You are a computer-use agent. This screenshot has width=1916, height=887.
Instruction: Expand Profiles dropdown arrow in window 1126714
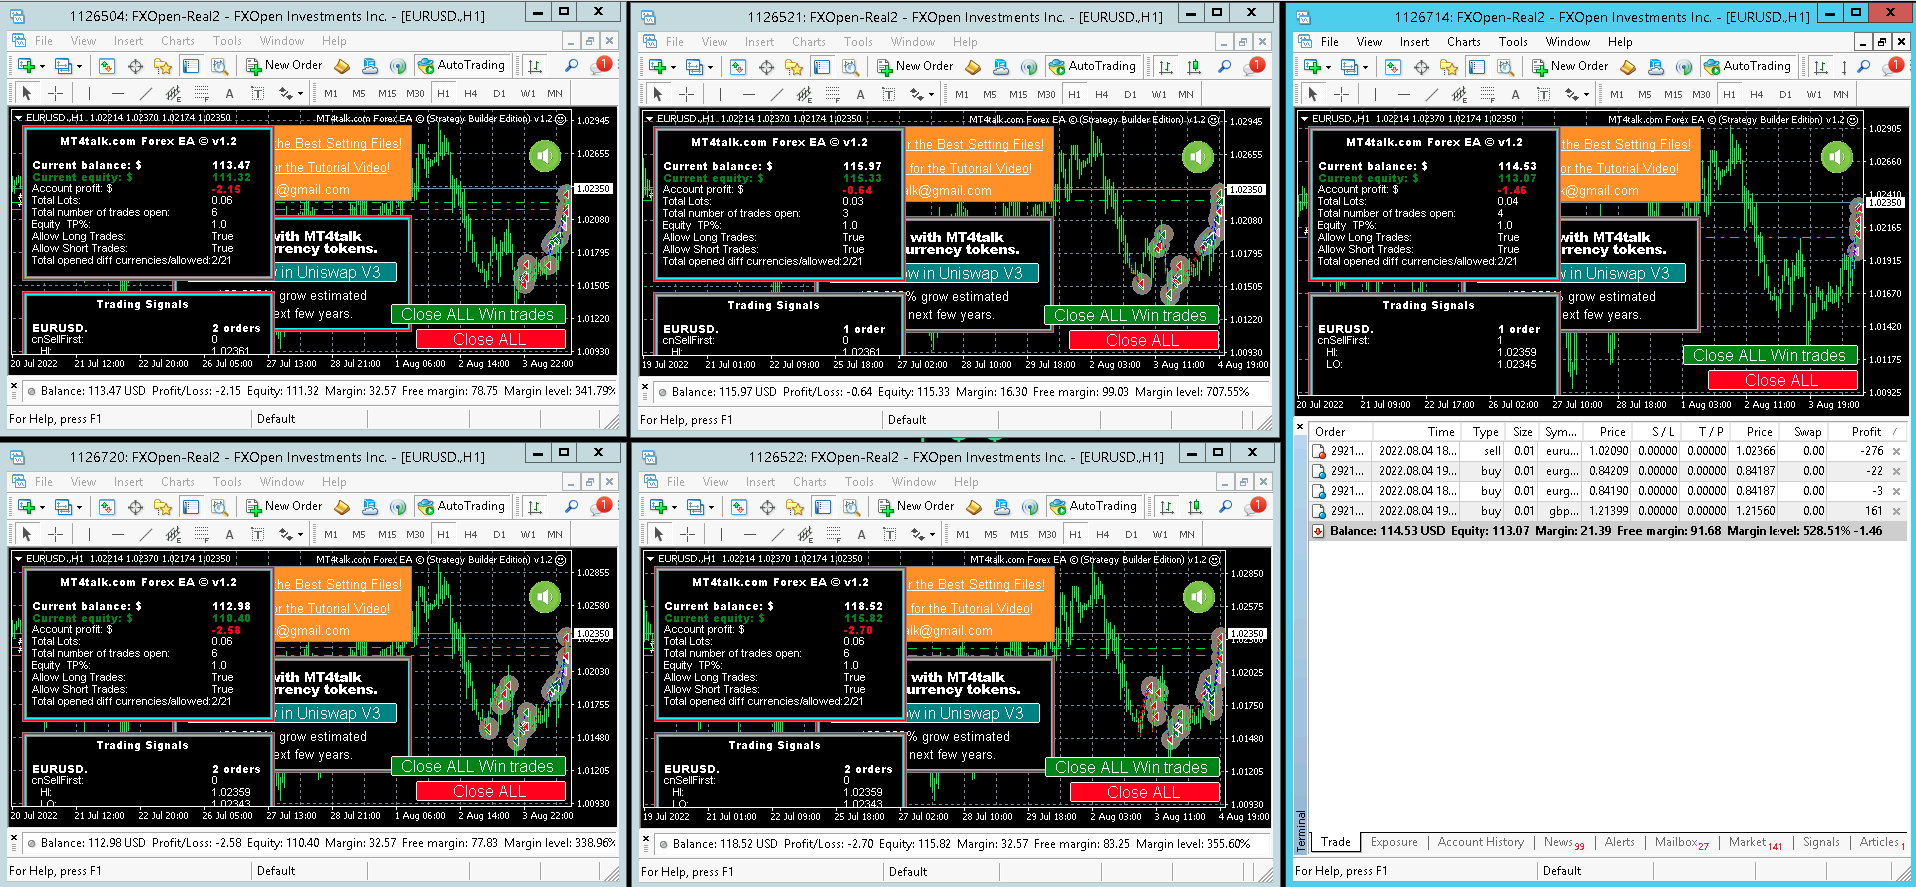tap(1365, 68)
